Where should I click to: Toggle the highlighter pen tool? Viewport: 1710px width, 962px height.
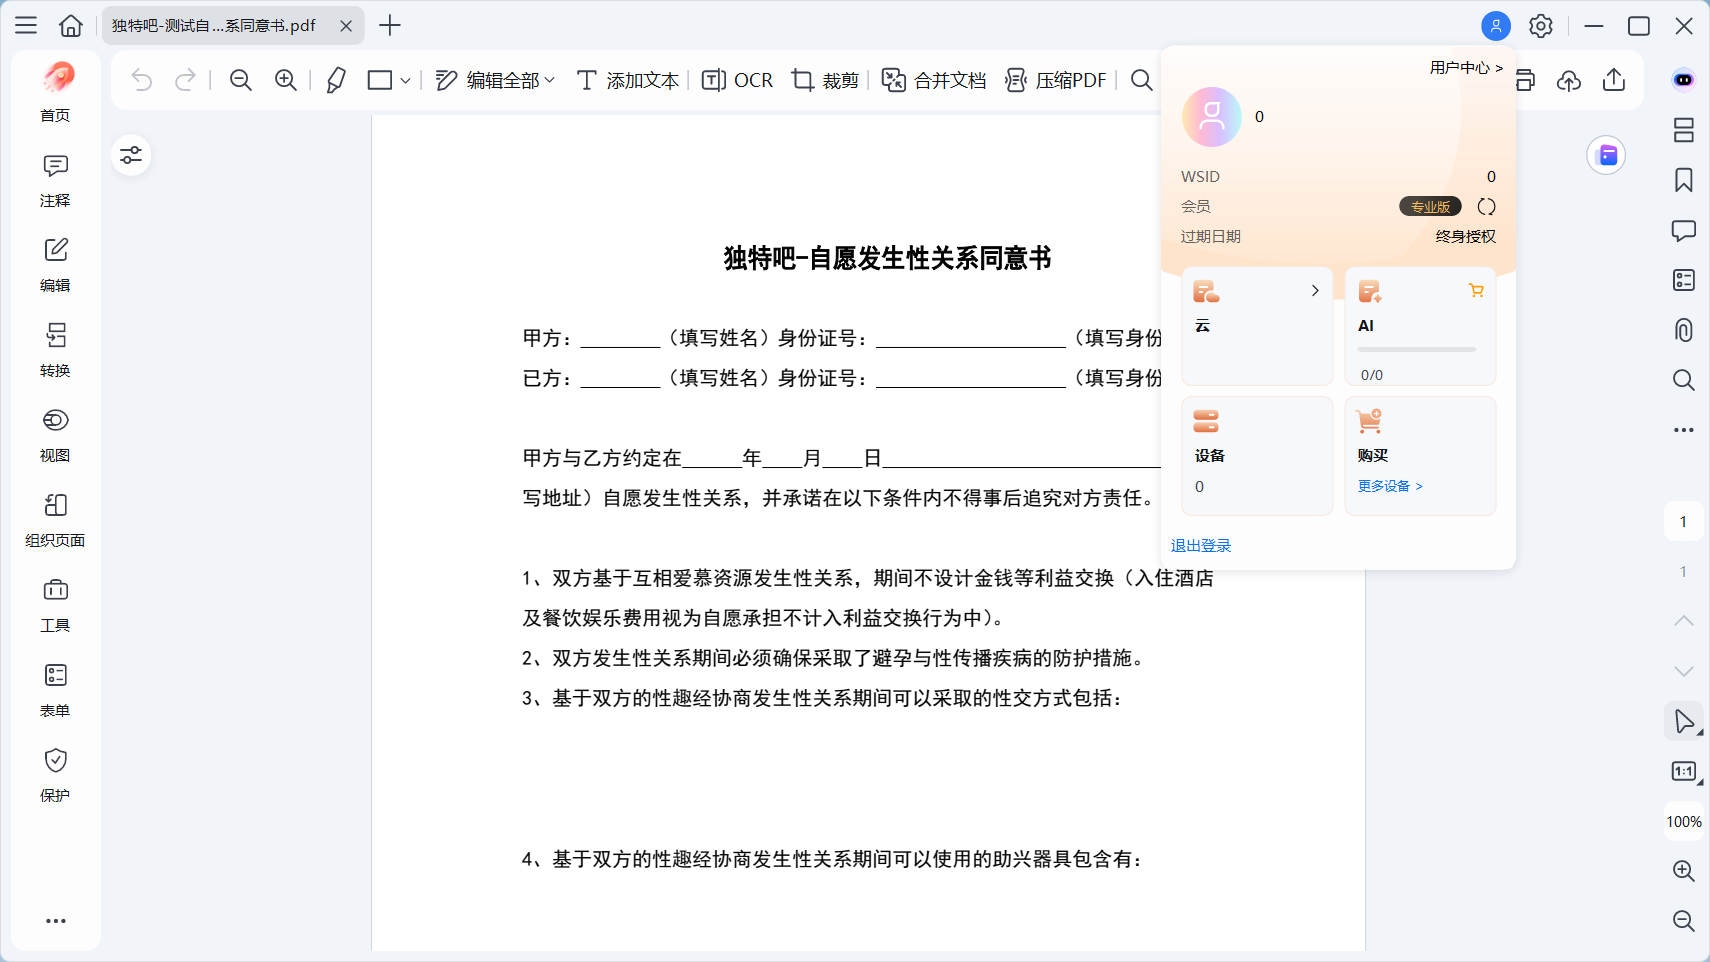tap(336, 80)
